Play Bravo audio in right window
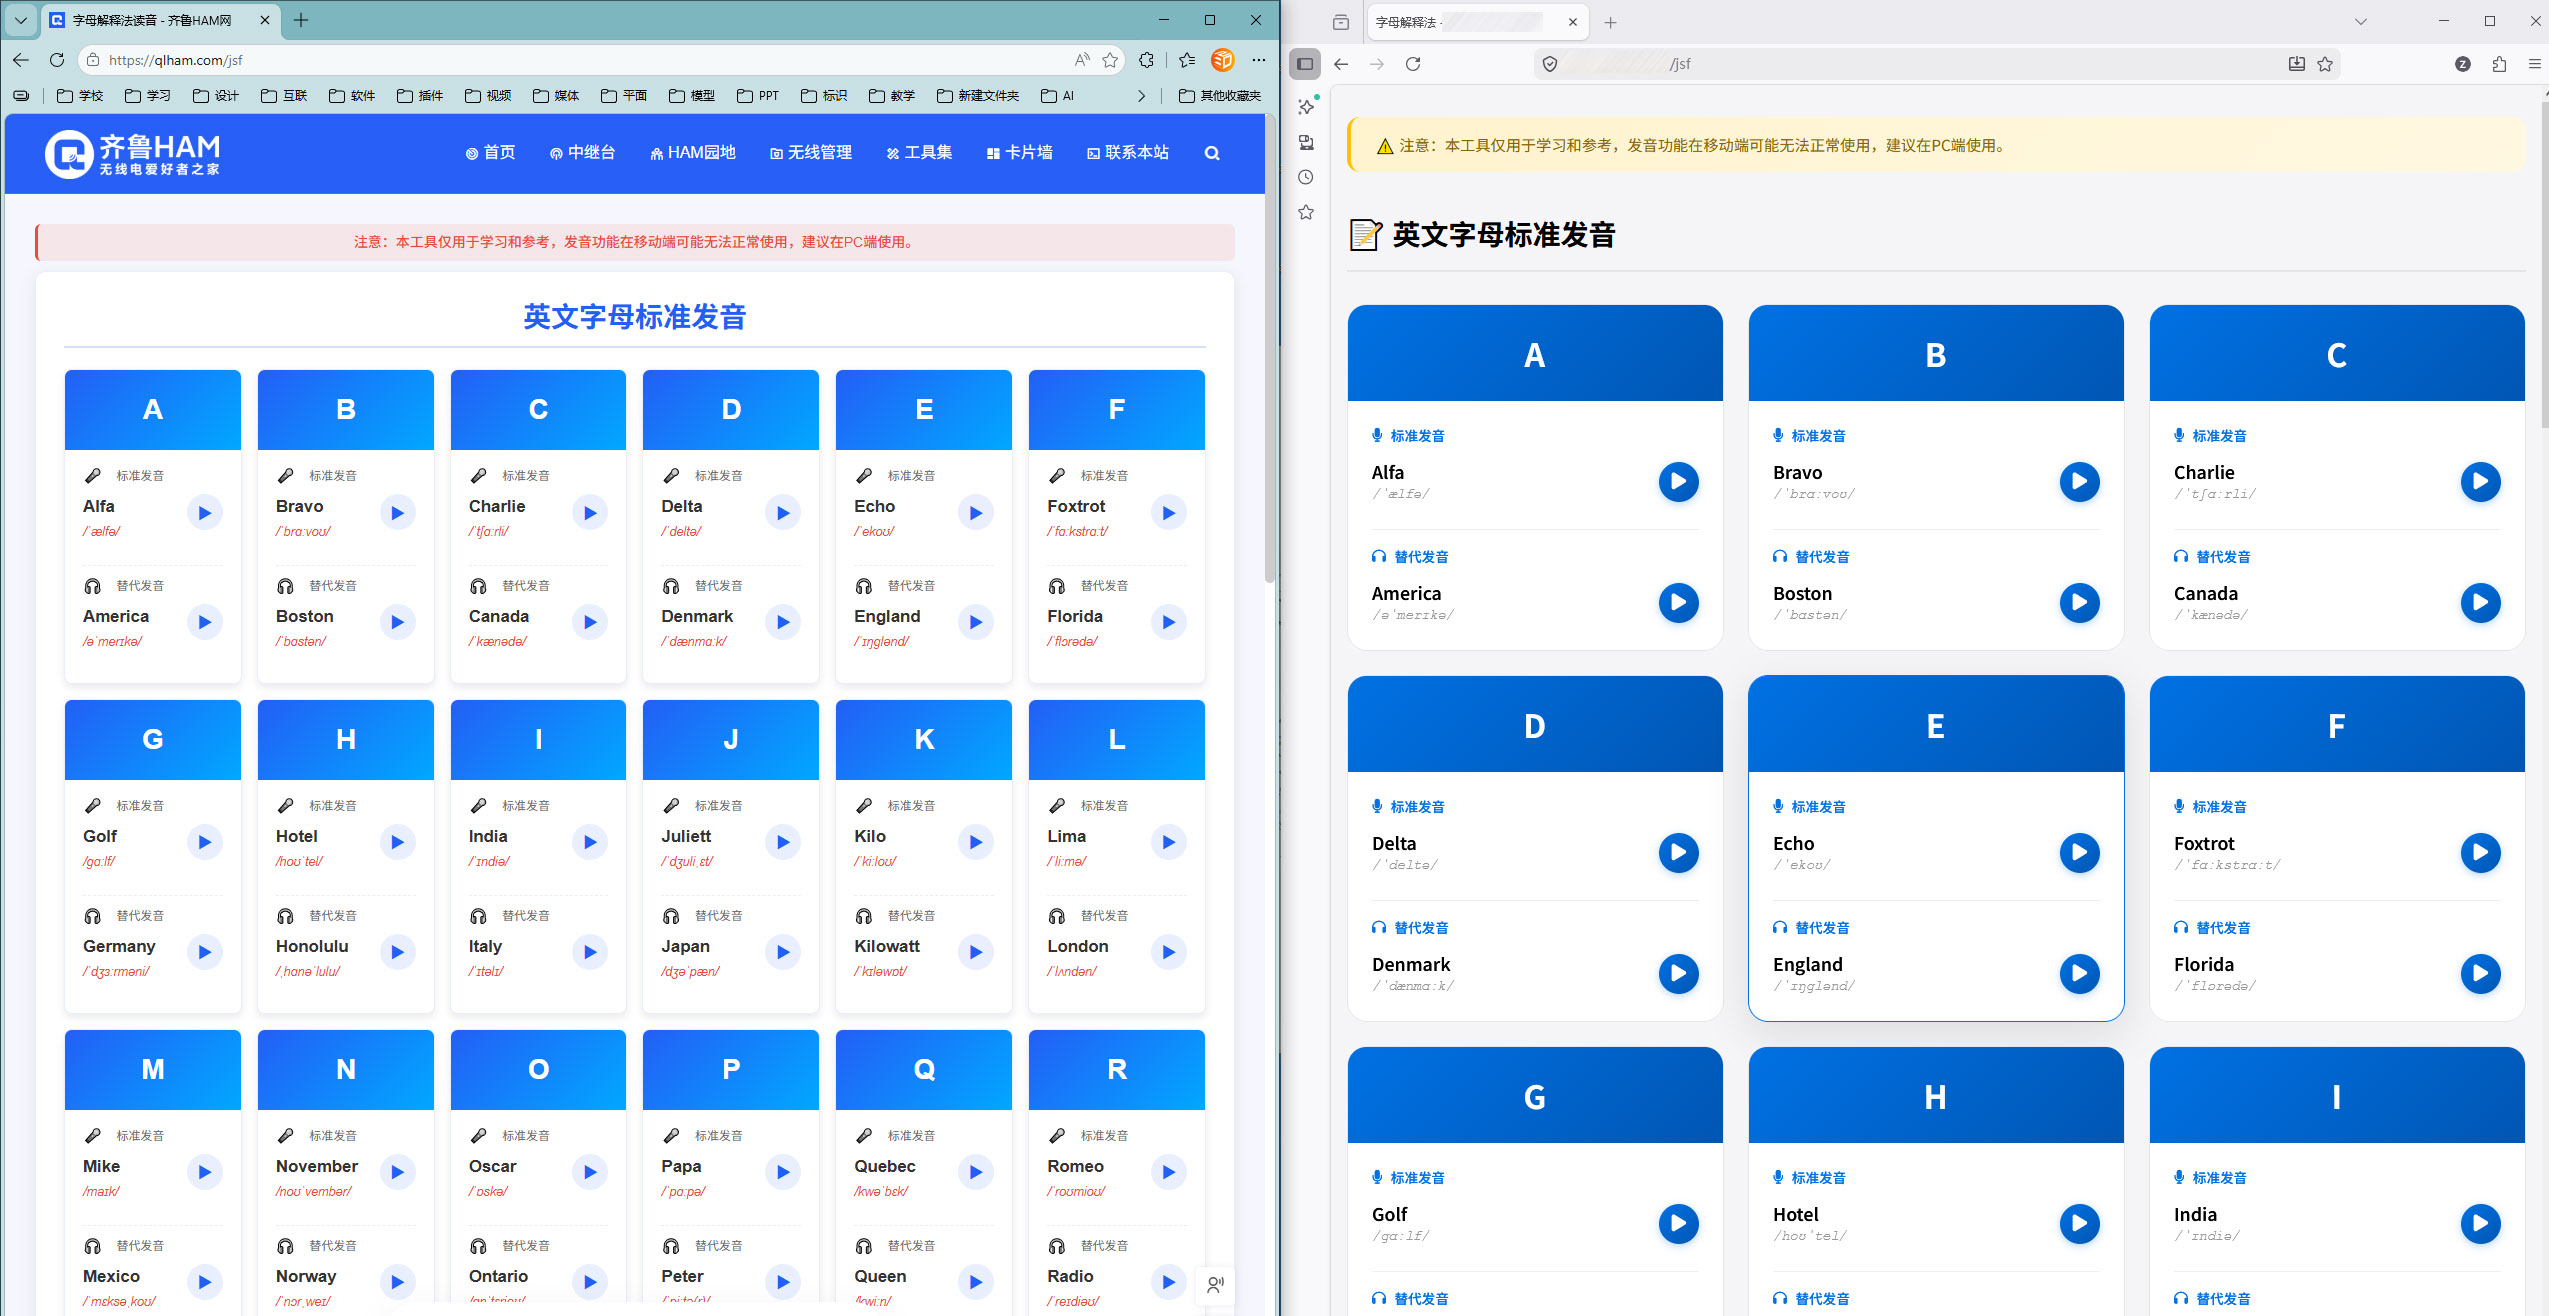2549x1316 pixels. coord(2078,482)
